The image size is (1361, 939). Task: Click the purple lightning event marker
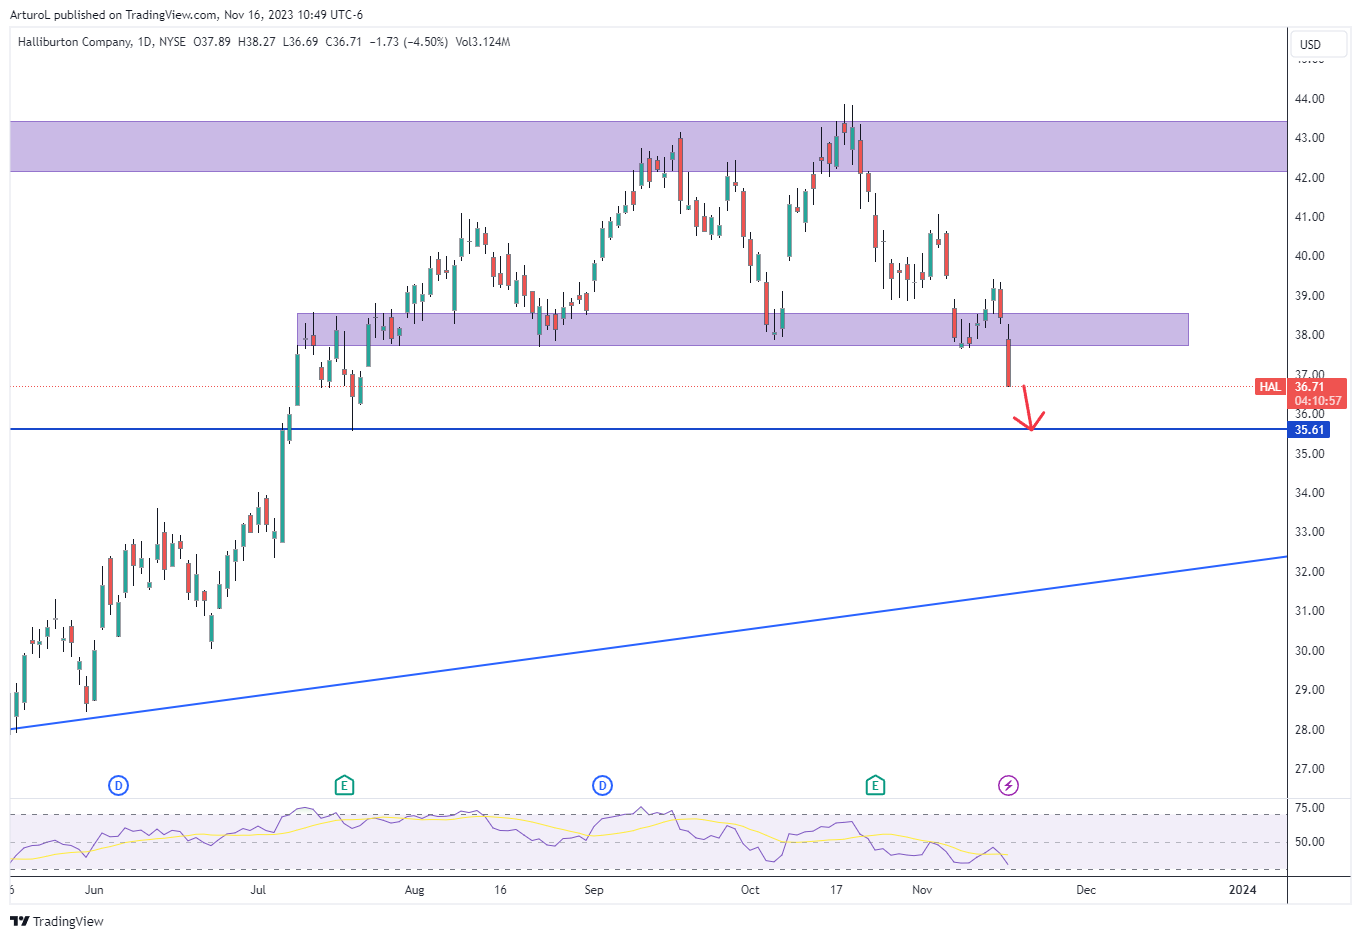pos(1008,786)
